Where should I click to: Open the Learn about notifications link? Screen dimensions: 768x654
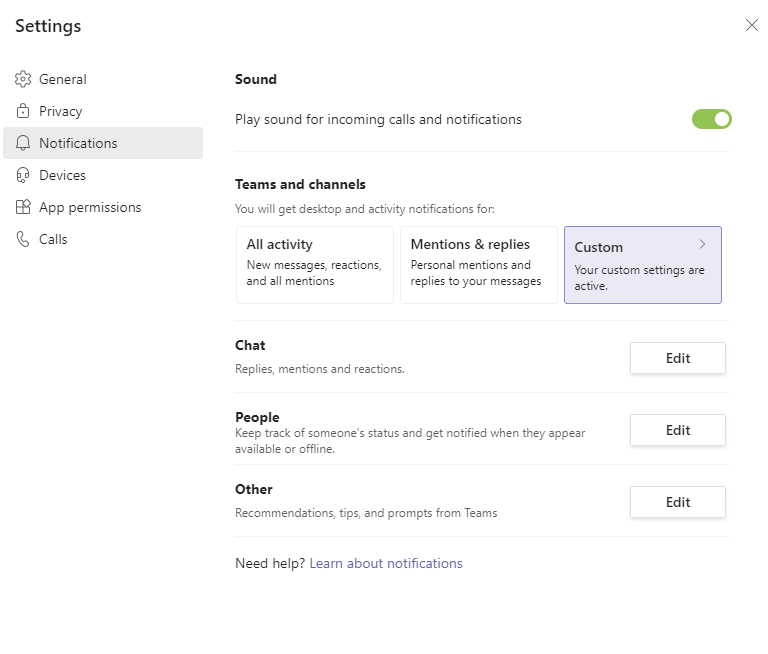click(386, 563)
